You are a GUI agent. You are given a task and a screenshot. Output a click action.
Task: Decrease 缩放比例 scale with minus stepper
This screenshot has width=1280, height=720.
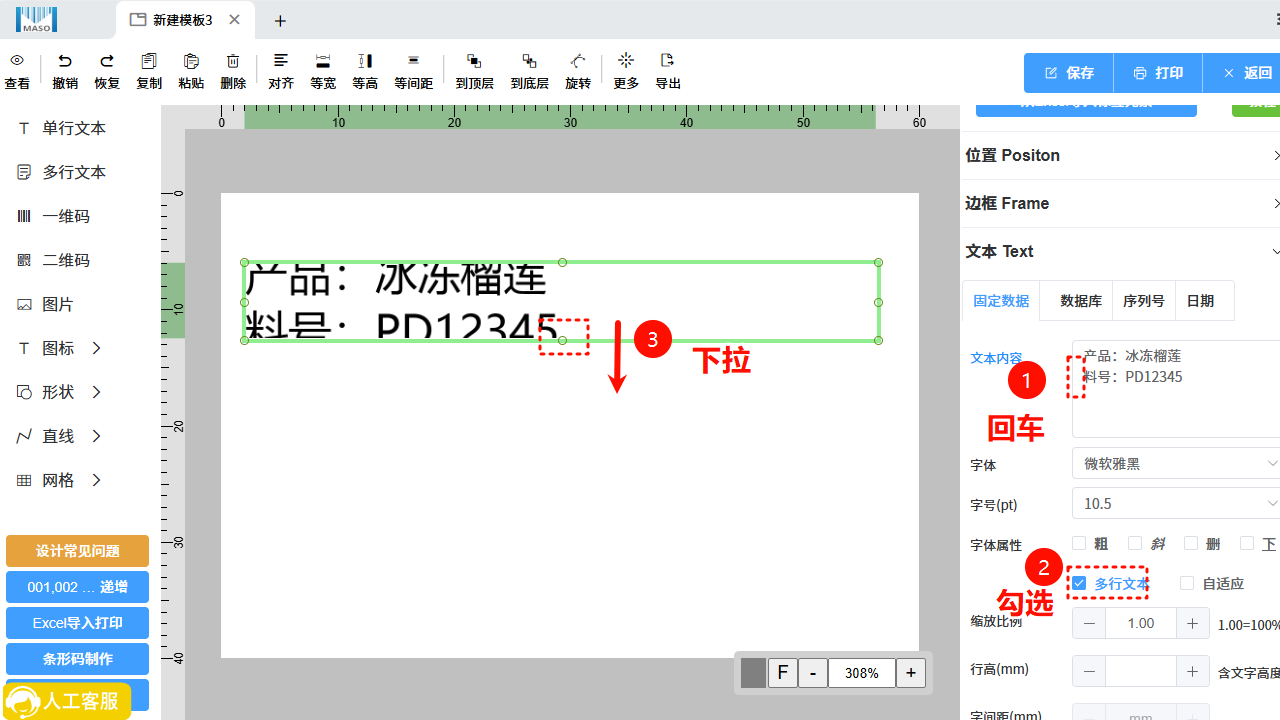1089,623
